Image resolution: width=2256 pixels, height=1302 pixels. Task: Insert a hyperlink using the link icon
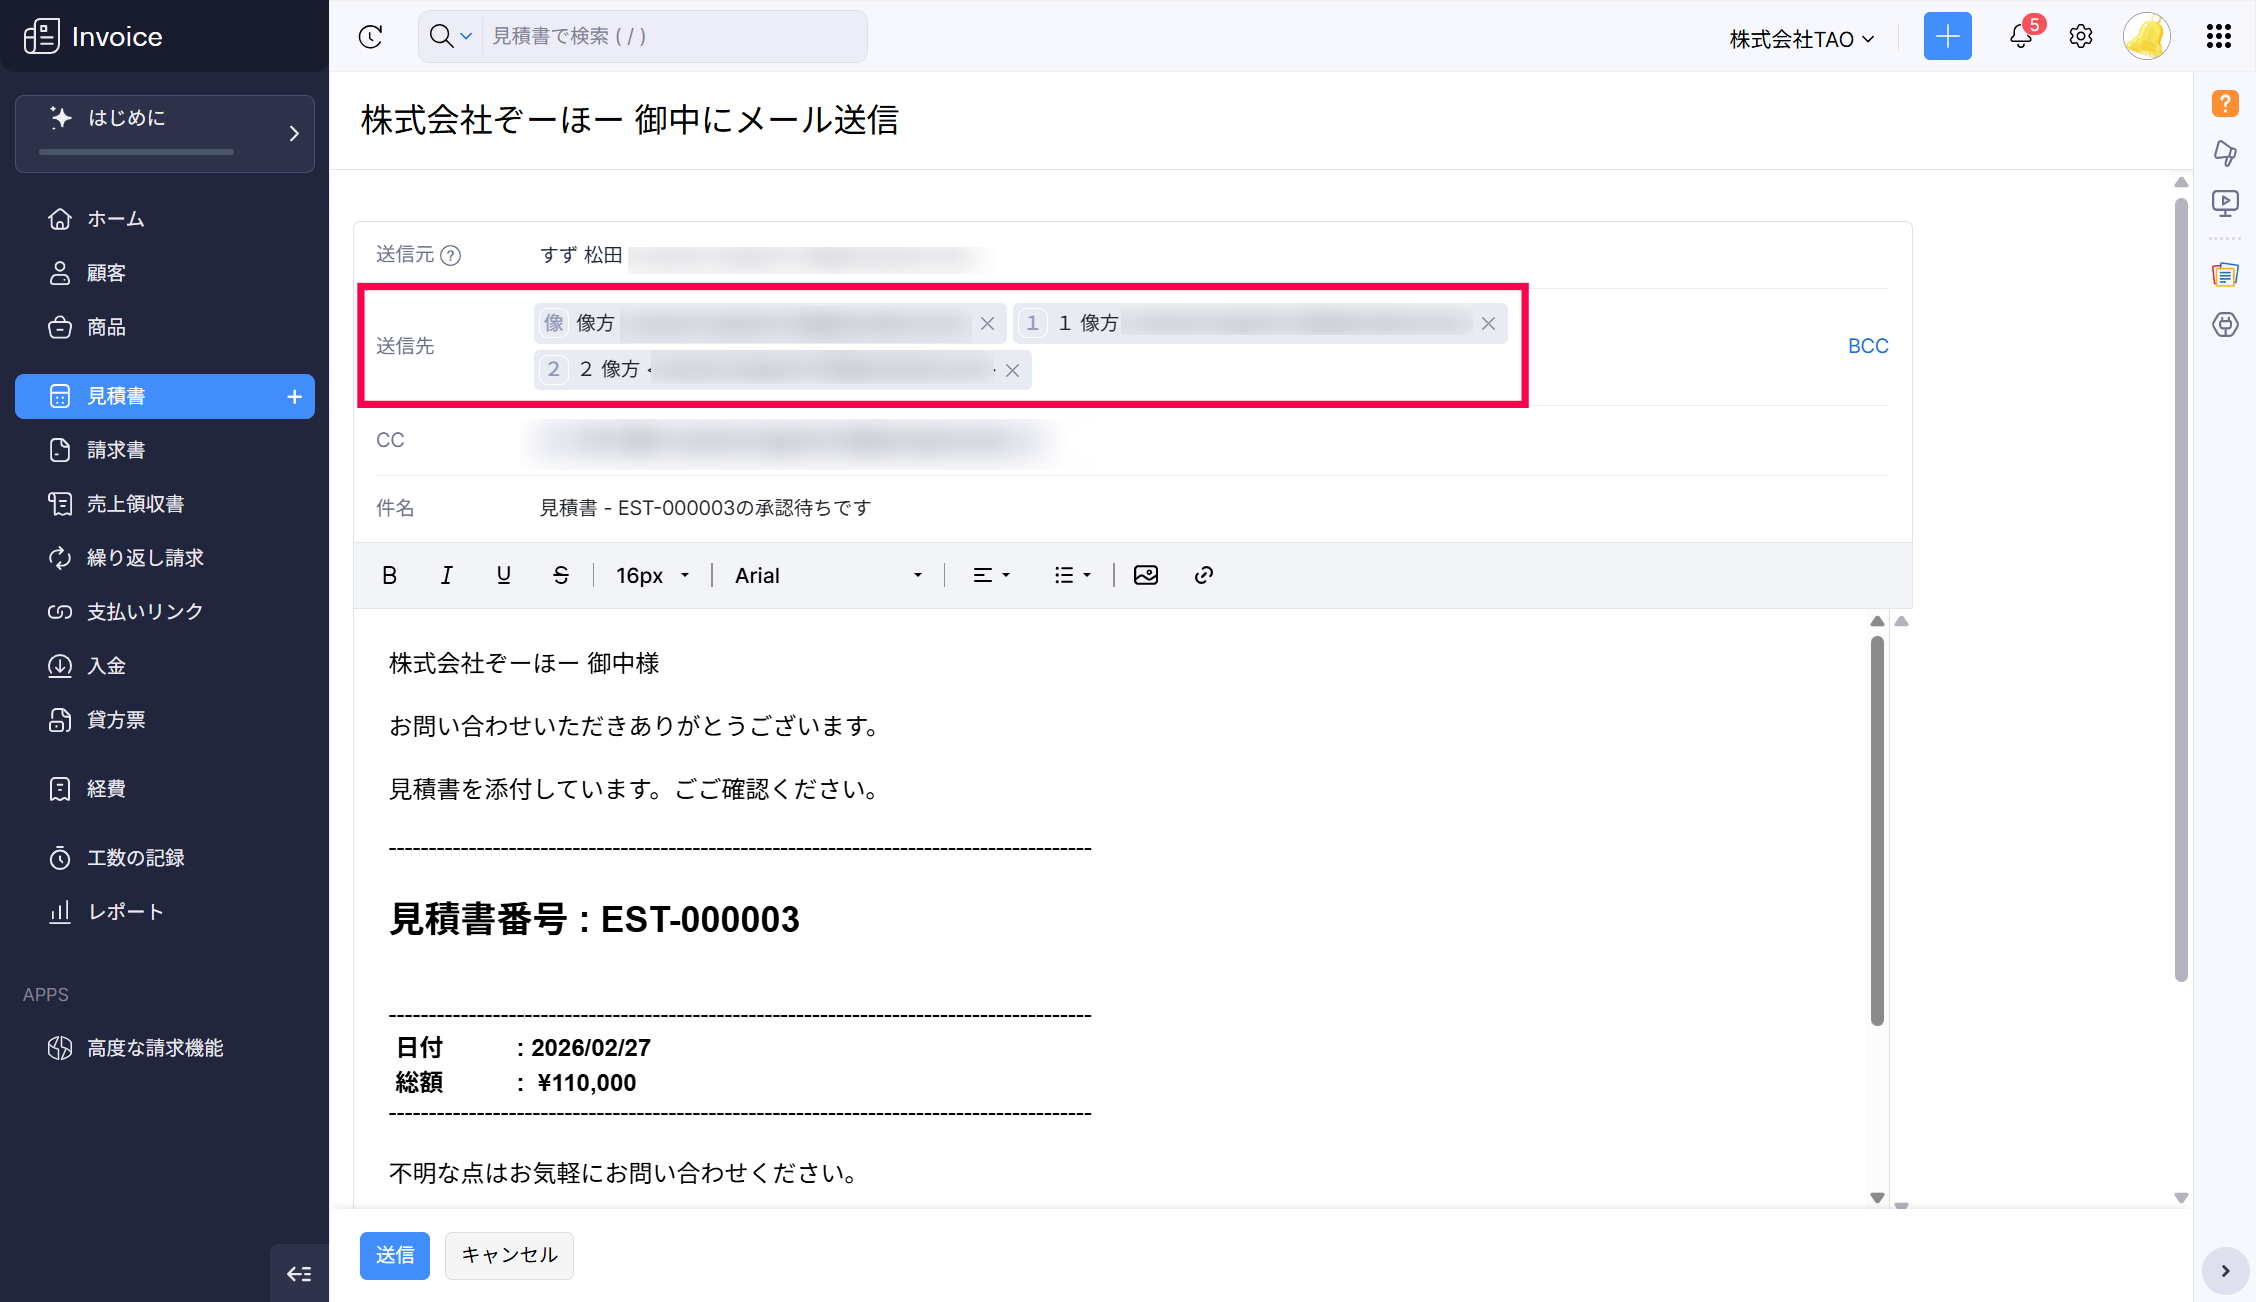point(1204,575)
